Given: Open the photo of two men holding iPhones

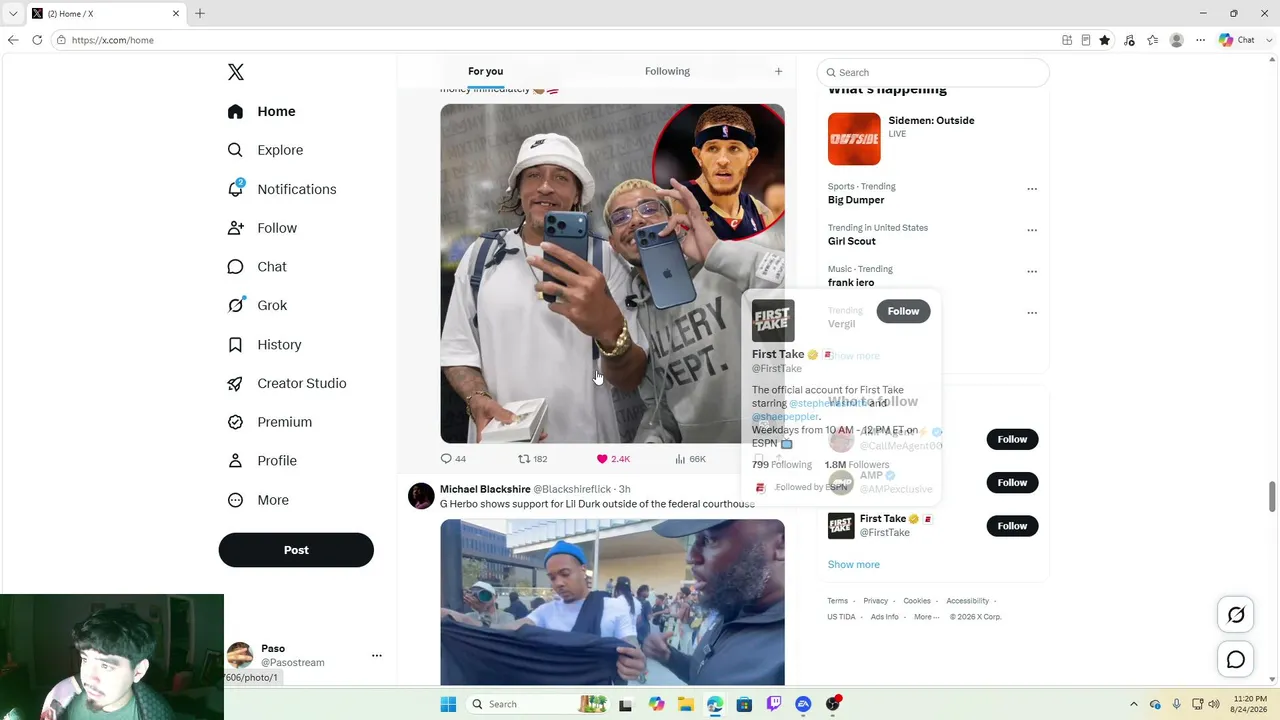Looking at the screenshot, I should click(612, 273).
